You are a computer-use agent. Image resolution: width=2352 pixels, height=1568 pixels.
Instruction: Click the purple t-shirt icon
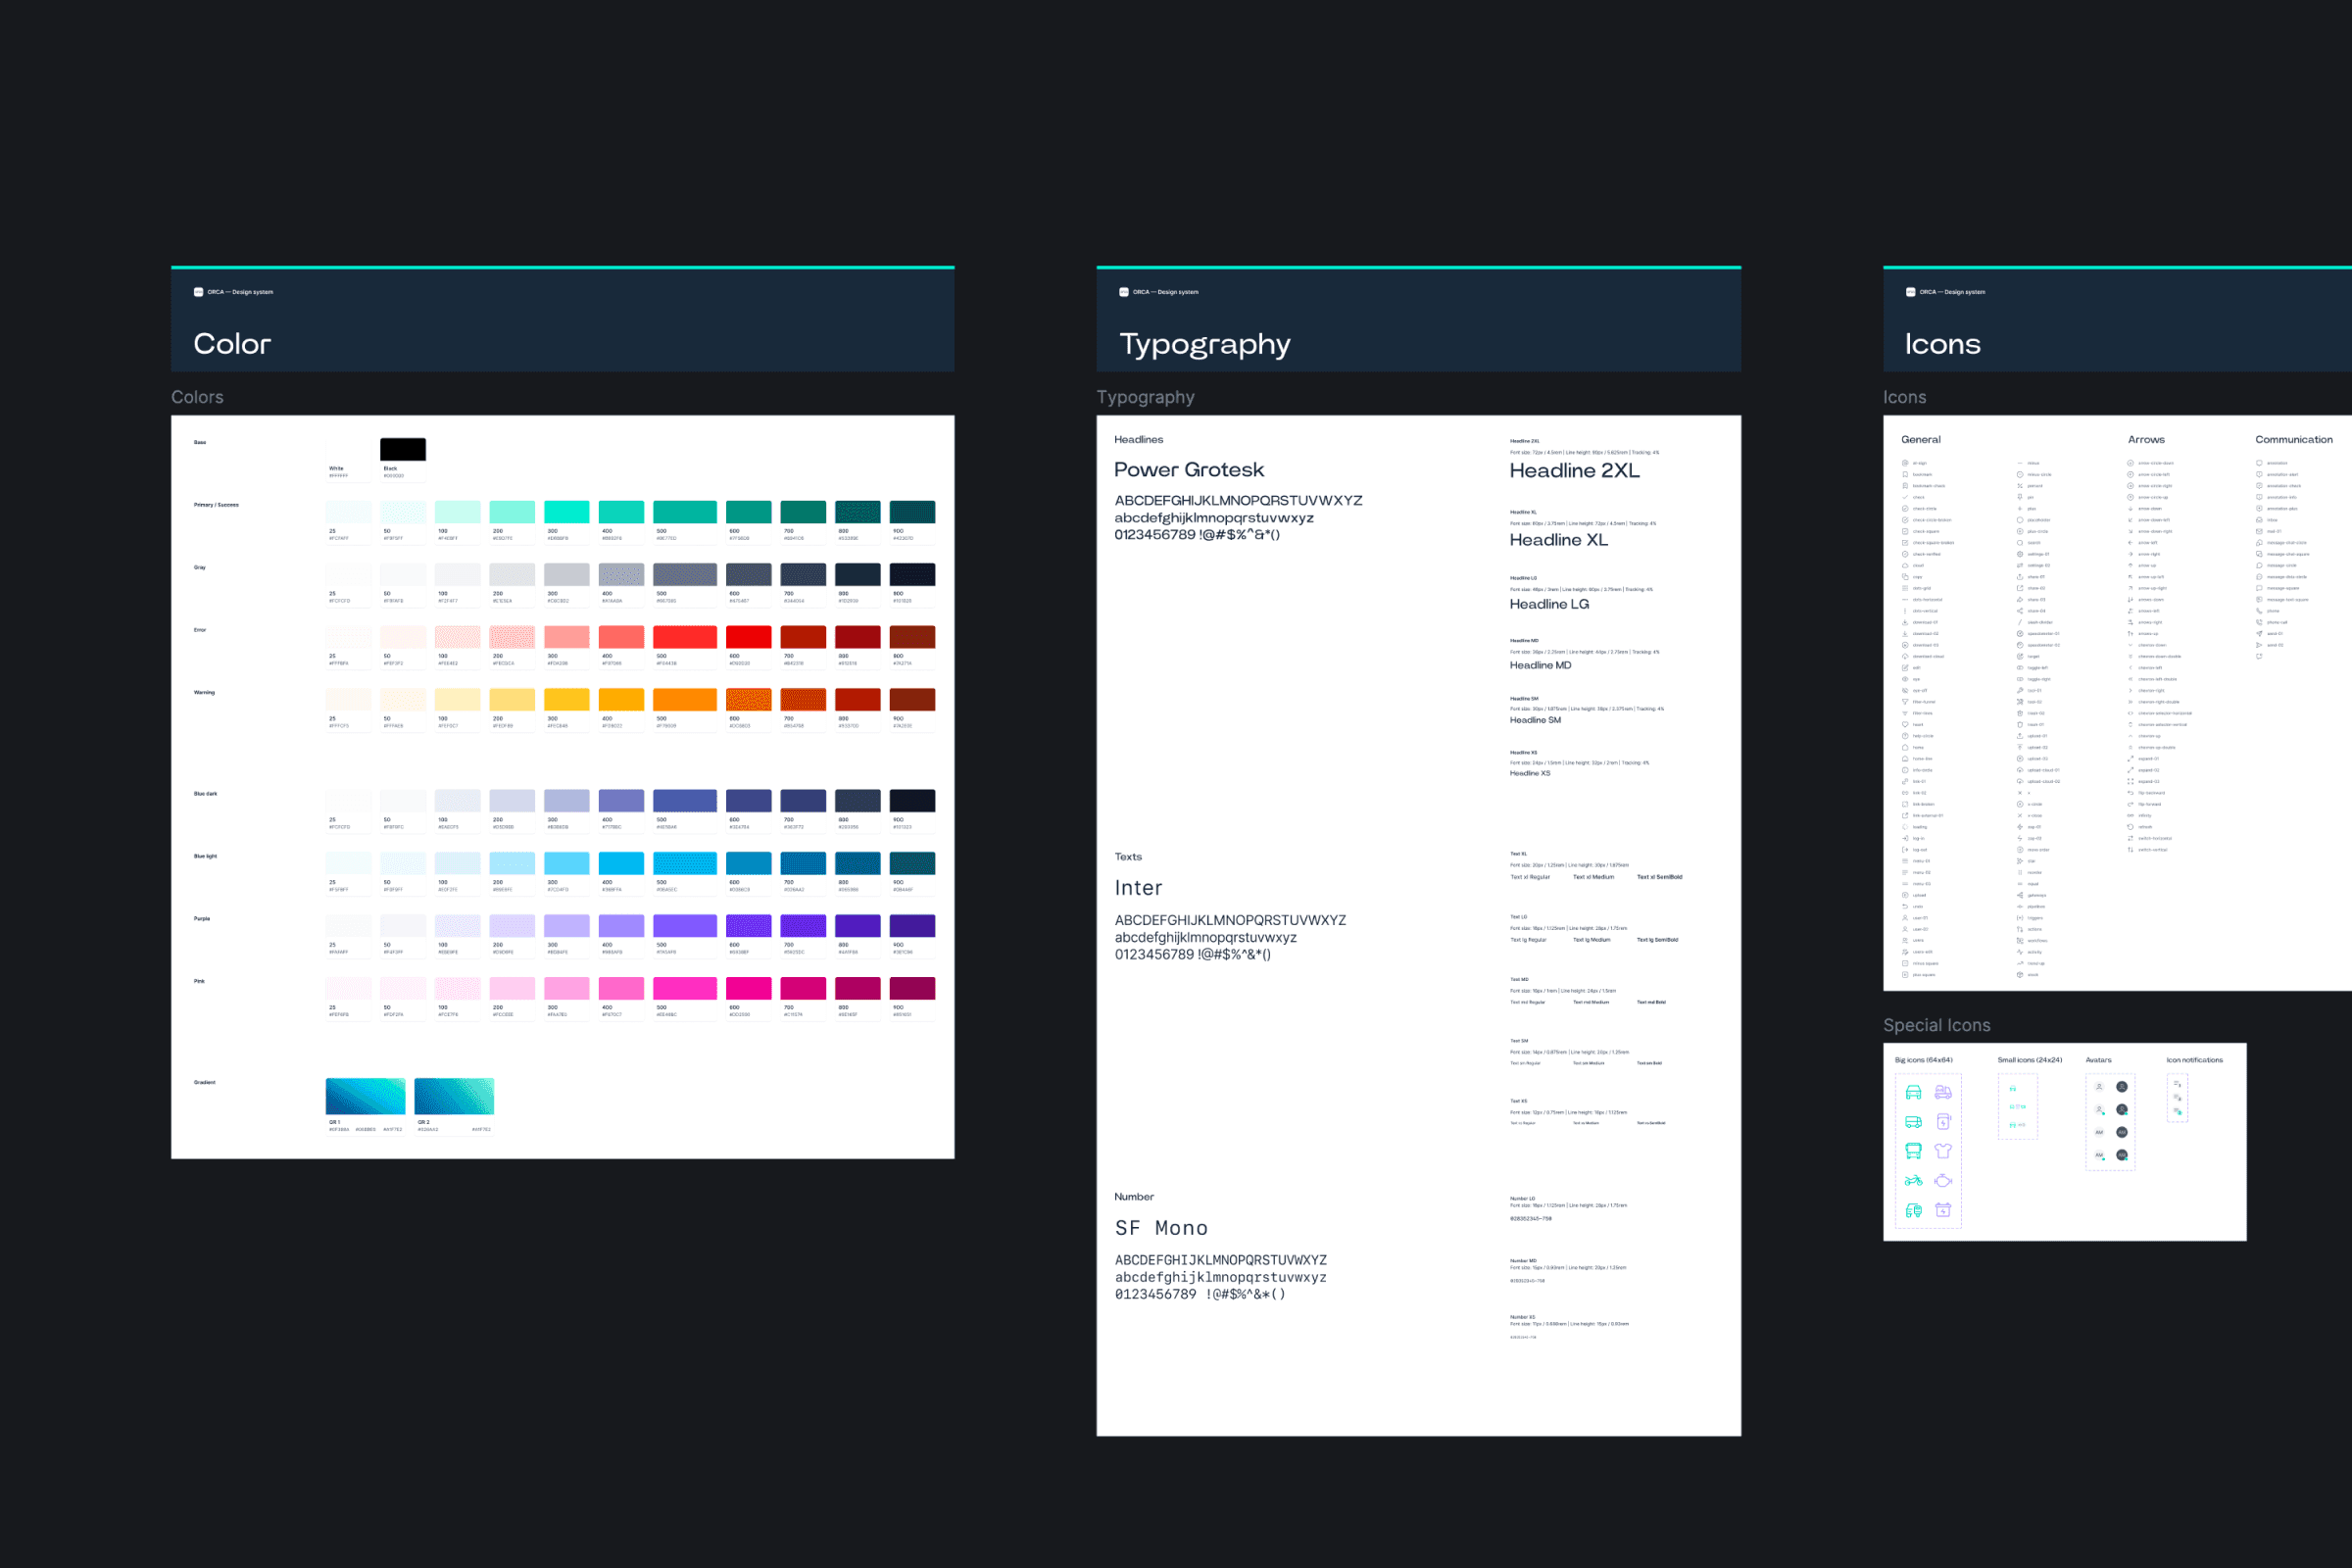pyautogui.click(x=1943, y=1151)
